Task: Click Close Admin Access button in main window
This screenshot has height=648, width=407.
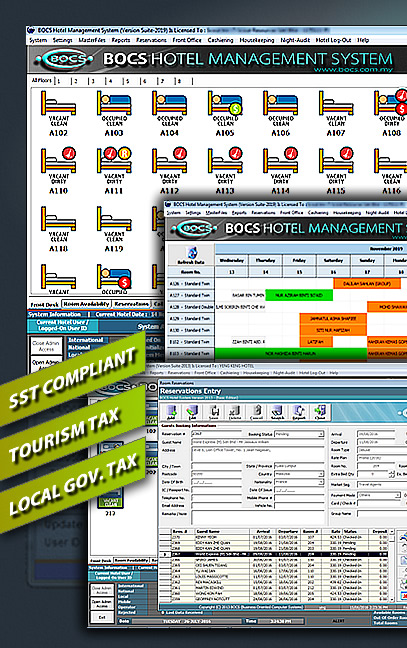Action: [46, 346]
